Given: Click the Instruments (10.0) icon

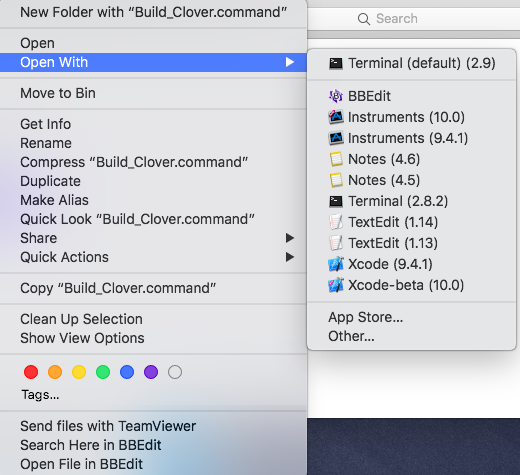Looking at the screenshot, I should [336, 117].
